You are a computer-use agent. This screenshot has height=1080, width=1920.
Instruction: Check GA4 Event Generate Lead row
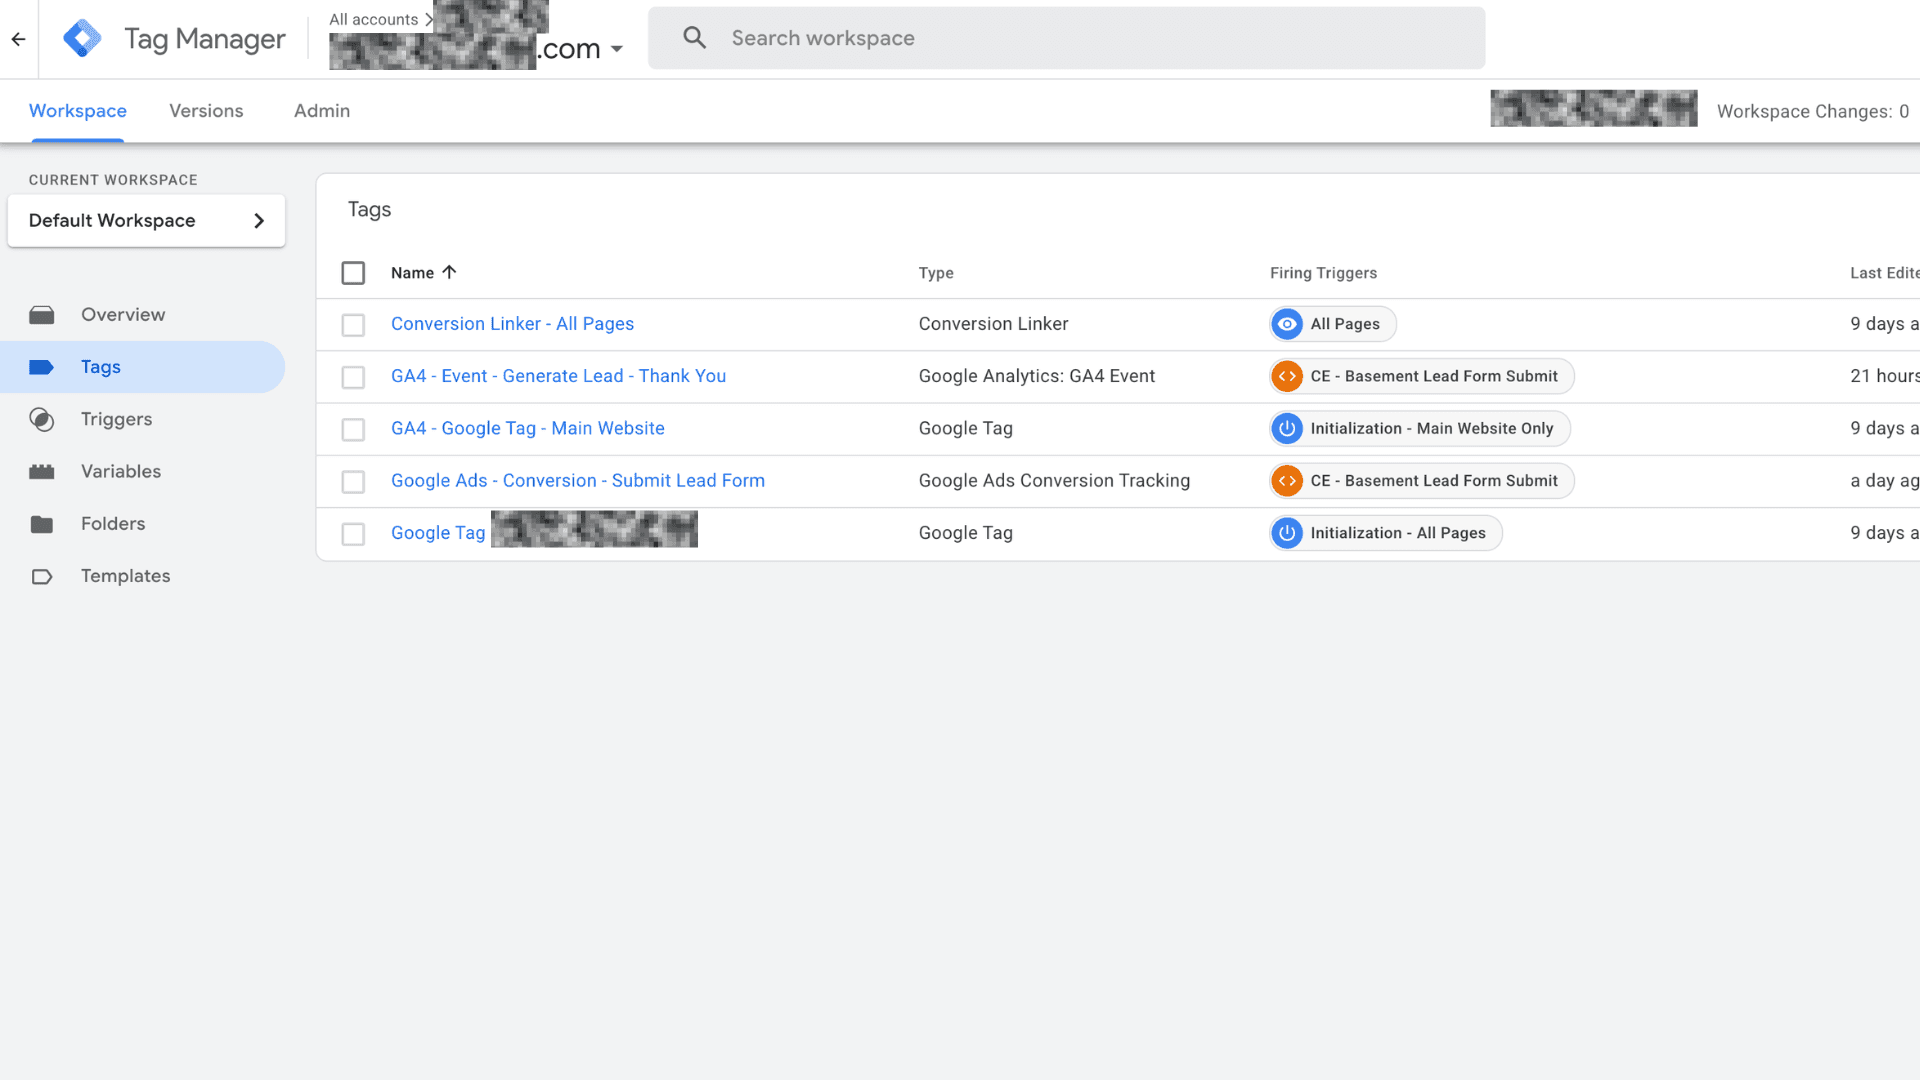pos(353,377)
